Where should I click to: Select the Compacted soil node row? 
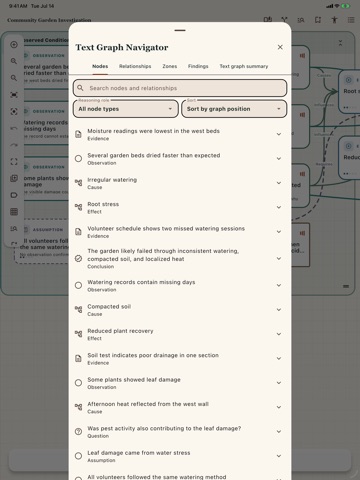pyautogui.click(x=180, y=310)
